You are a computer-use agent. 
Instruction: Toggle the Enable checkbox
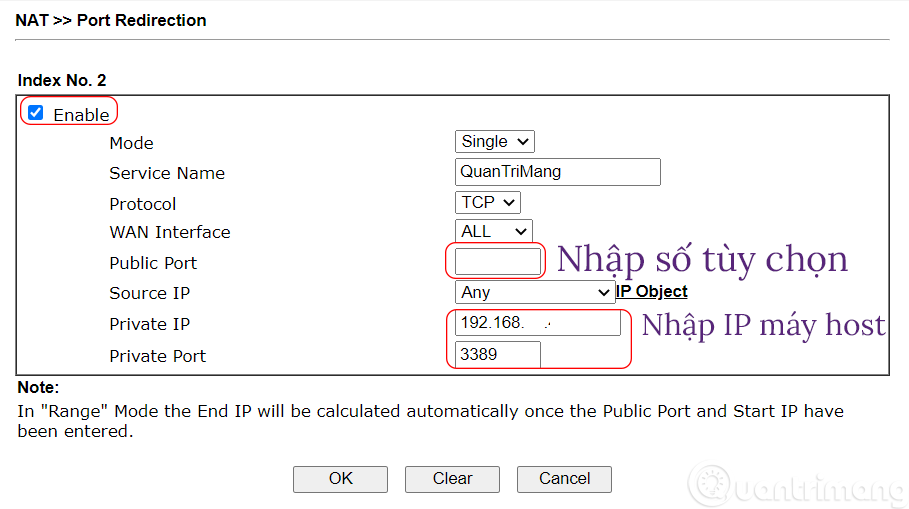click(36, 113)
